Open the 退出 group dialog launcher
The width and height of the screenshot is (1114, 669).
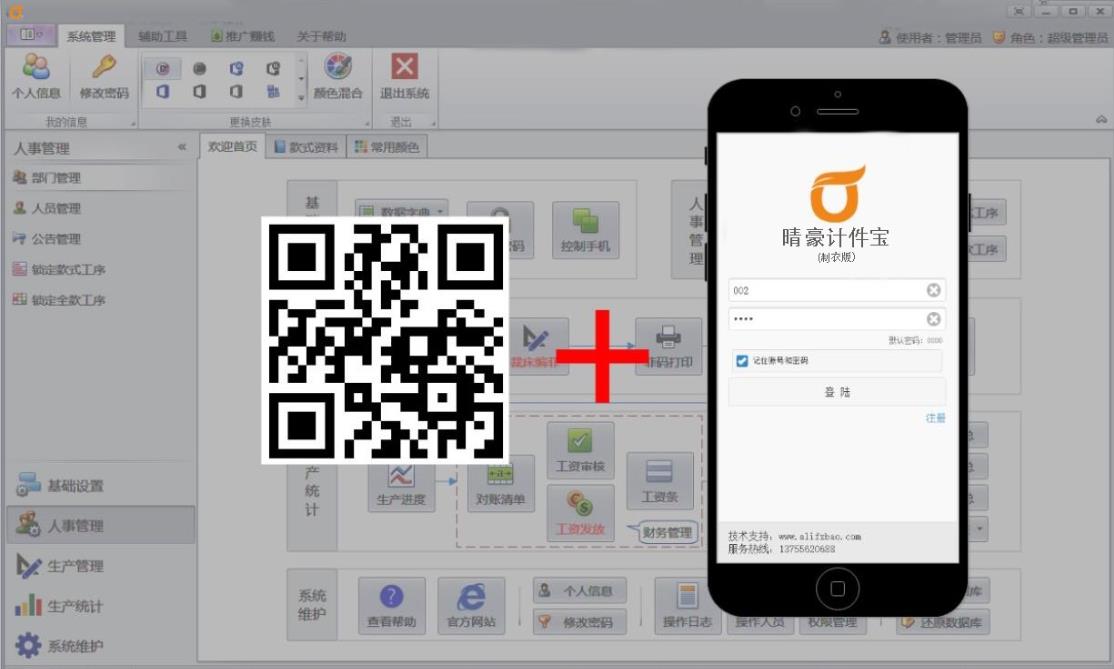pyautogui.click(x=433, y=123)
